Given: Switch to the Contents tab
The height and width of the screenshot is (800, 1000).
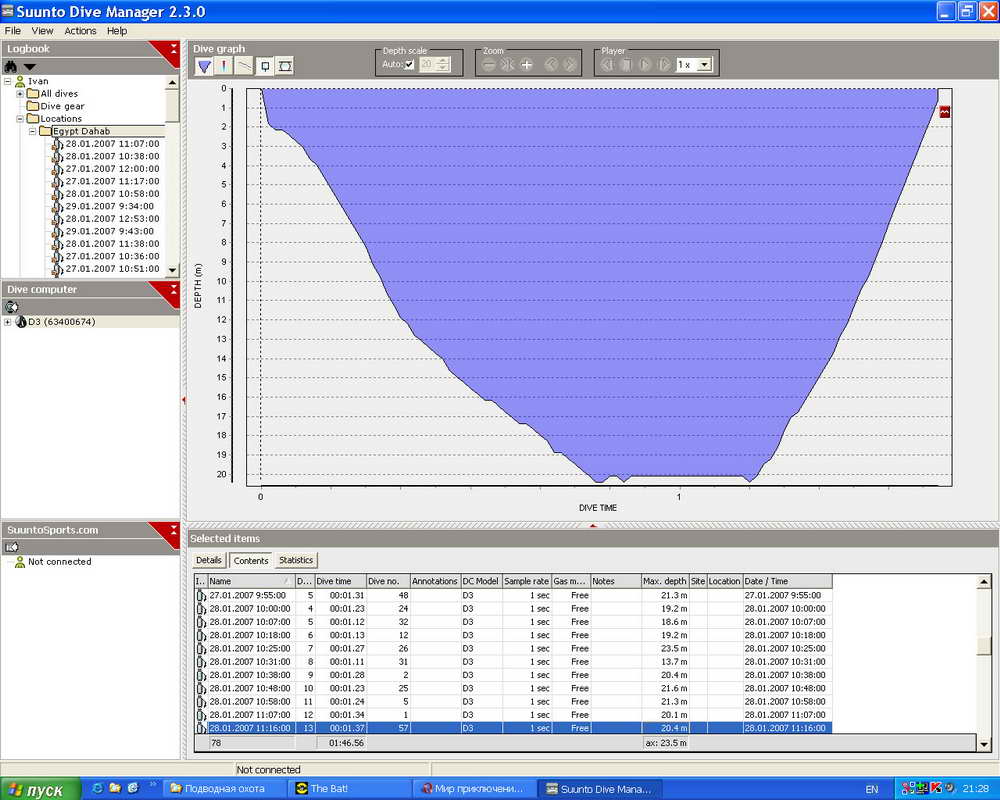Looking at the screenshot, I should (x=251, y=560).
